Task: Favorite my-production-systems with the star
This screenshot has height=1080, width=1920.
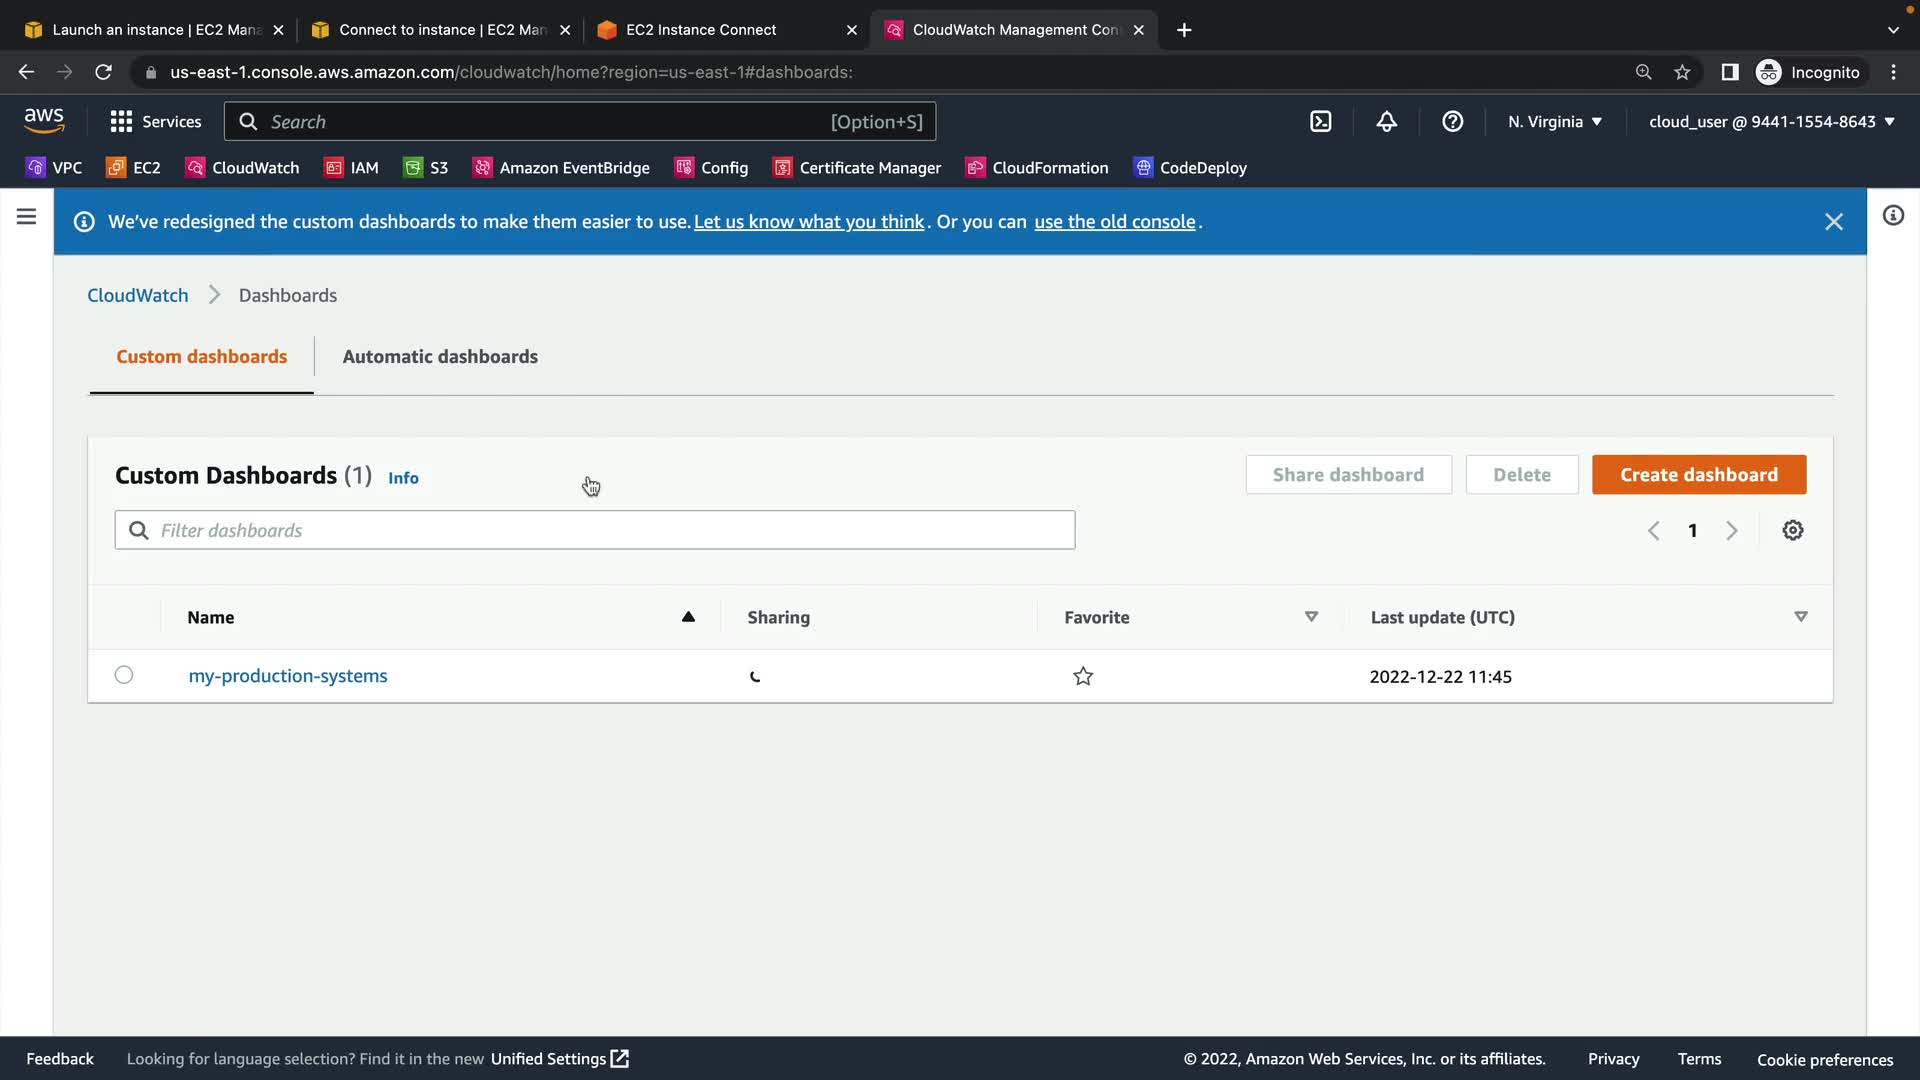Action: [x=1083, y=677]
